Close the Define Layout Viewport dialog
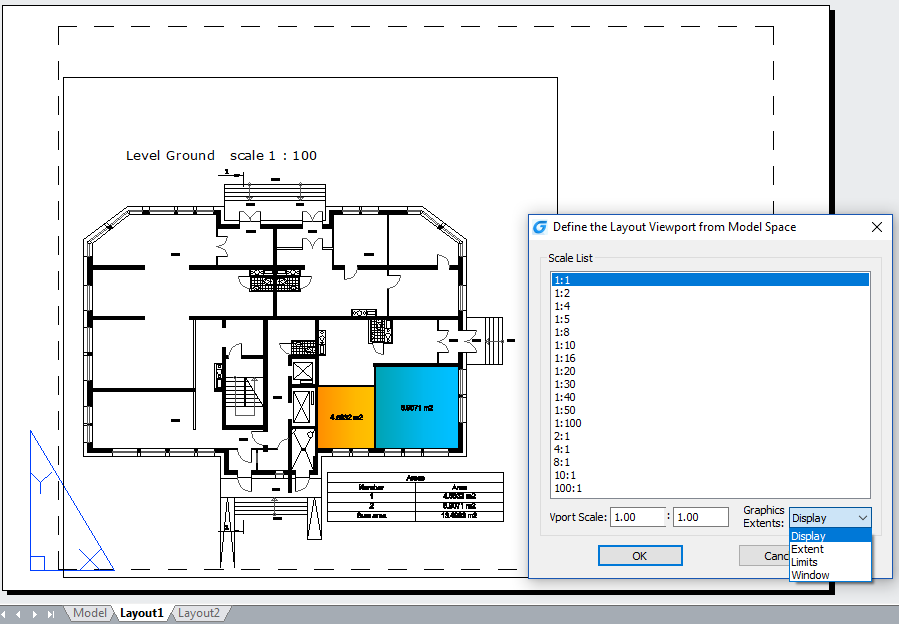 pyautogui.click(x=877, y=227)
